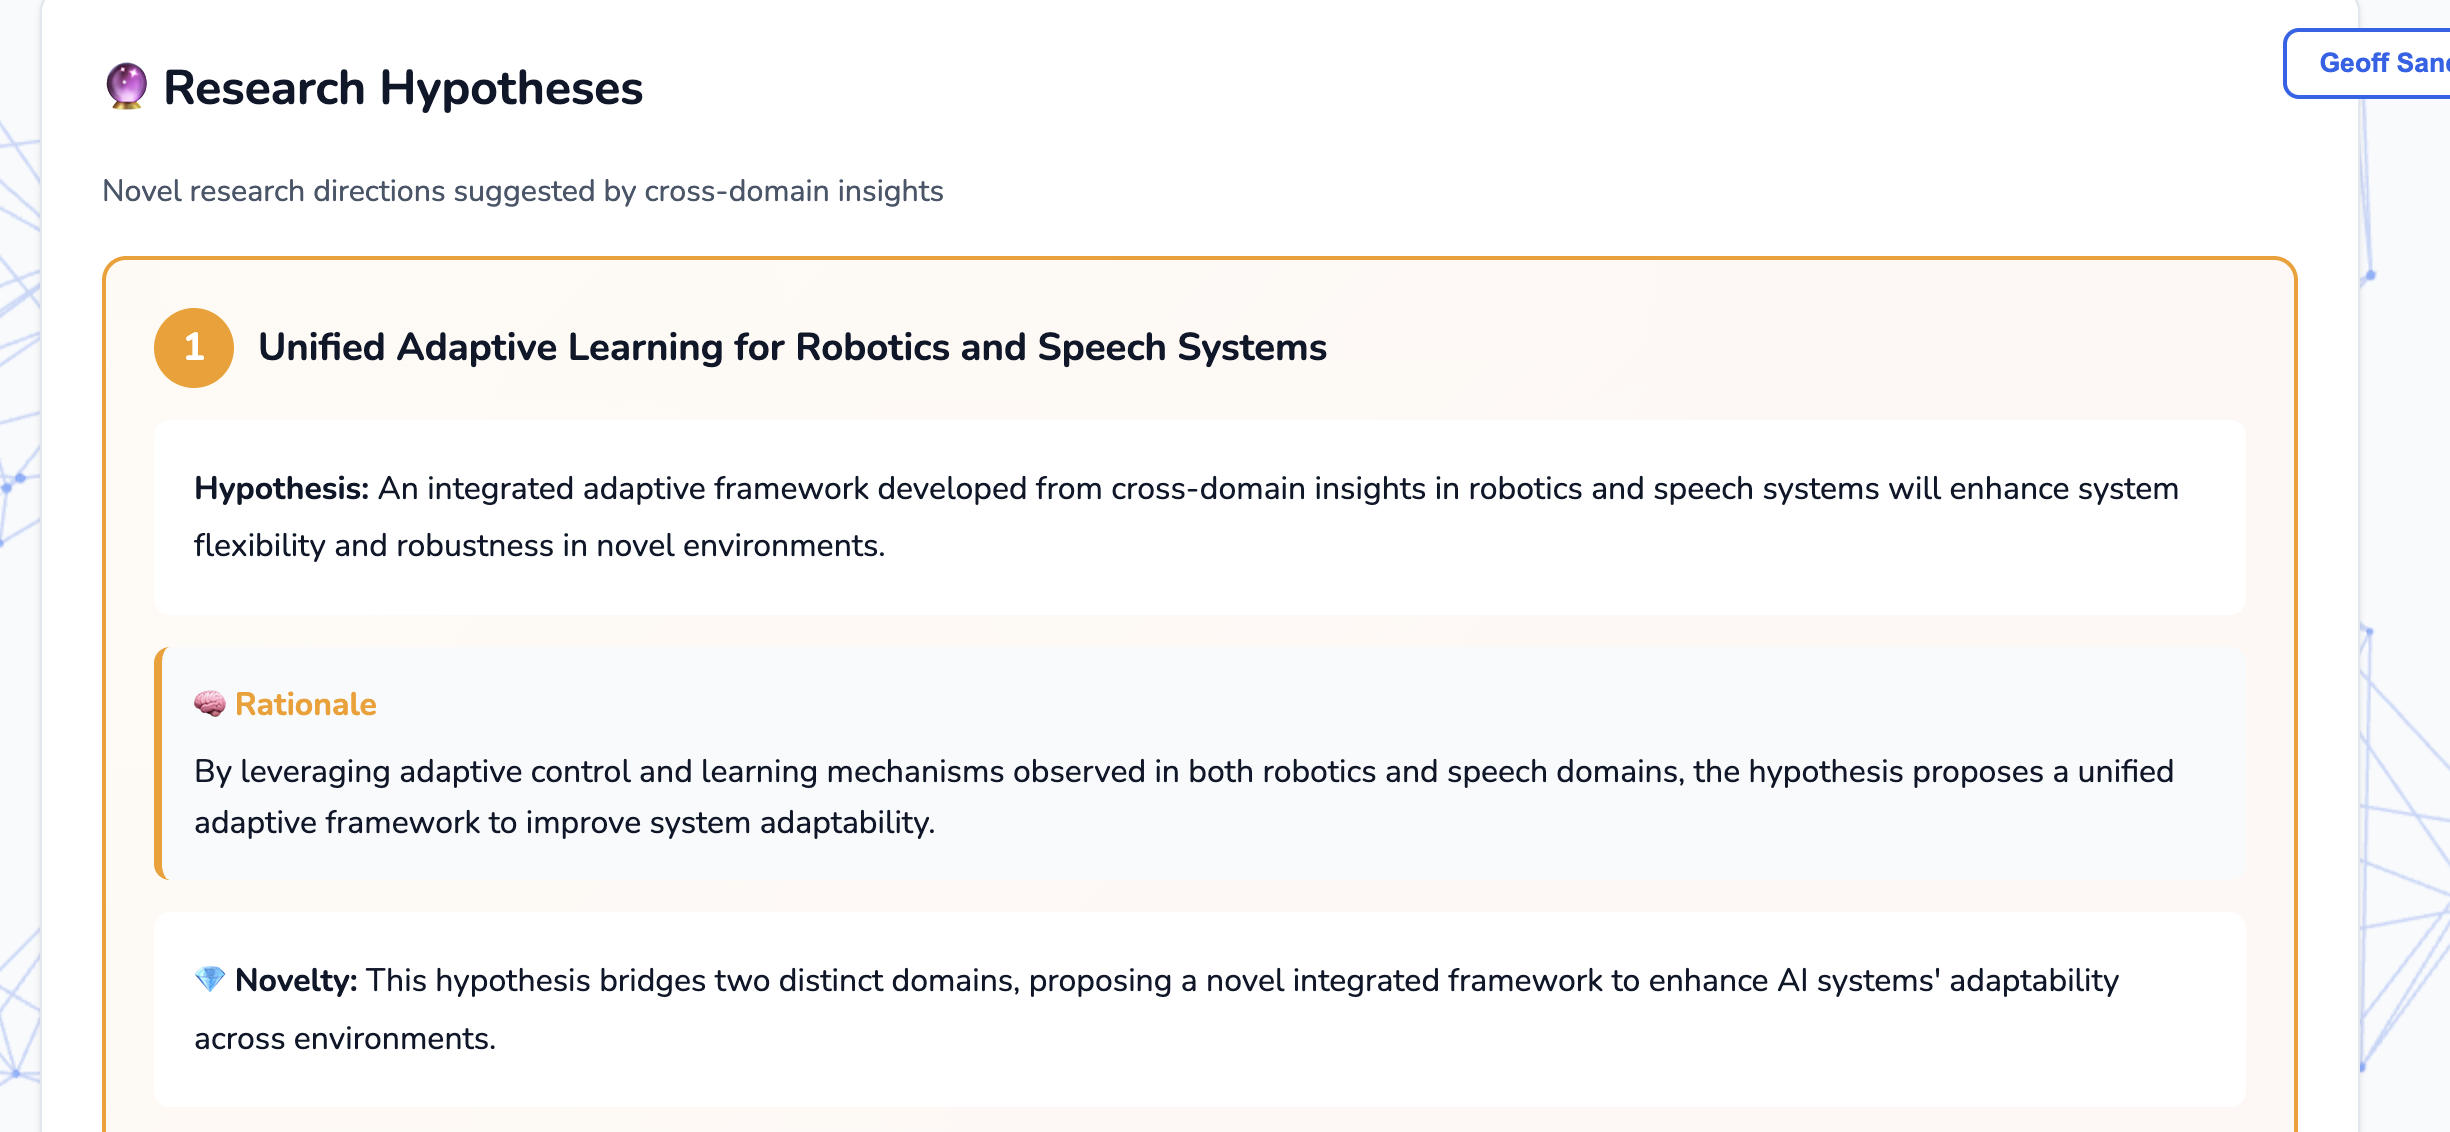Viewport: 2450px width, 1132px height.
Task: Click the words 'flexibility and robustness'
Action: (374, 546)
